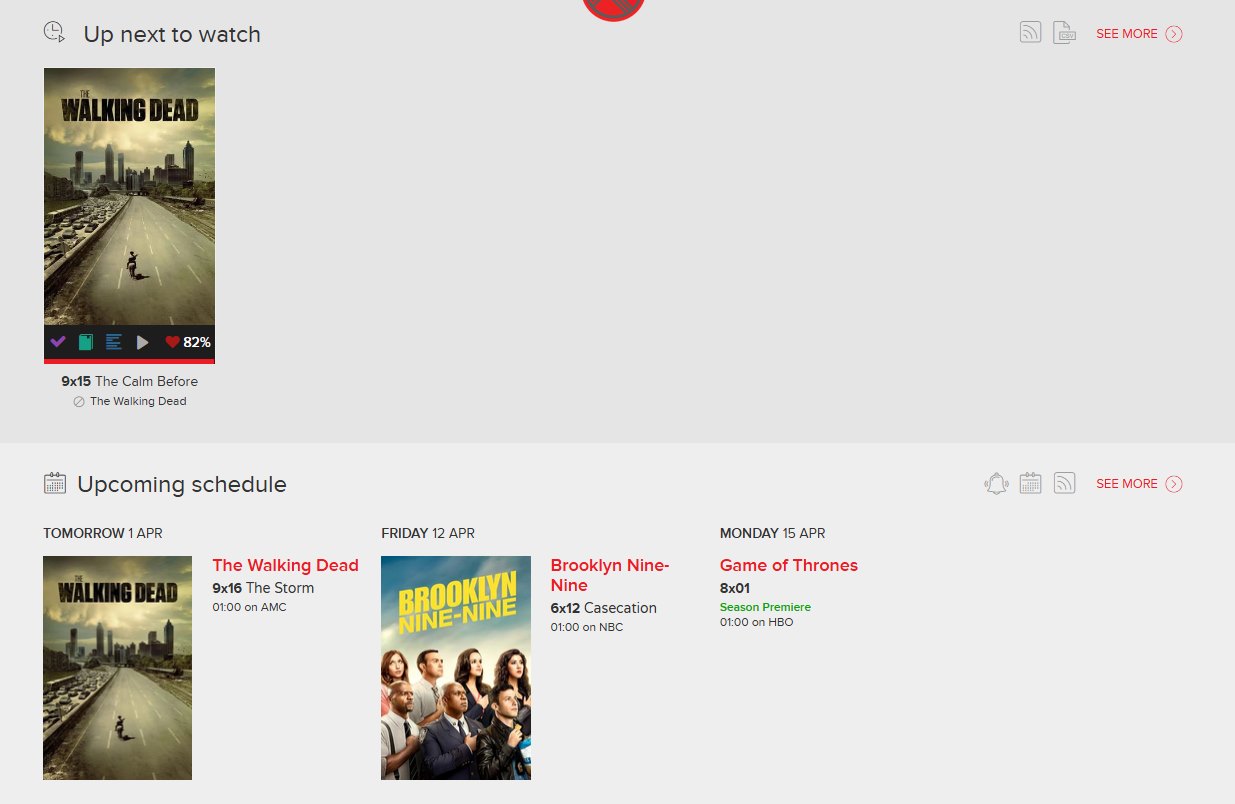Open Brooklyn Nine-Nine poster
Screen dimensions: 1235x804
[456, 668]
